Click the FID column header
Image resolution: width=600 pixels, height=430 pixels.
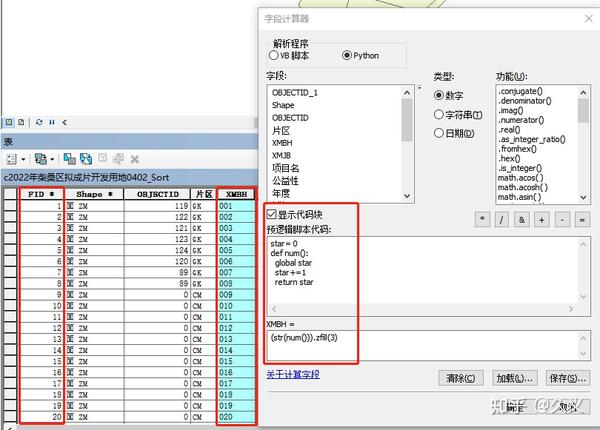(x=41, y=194)
